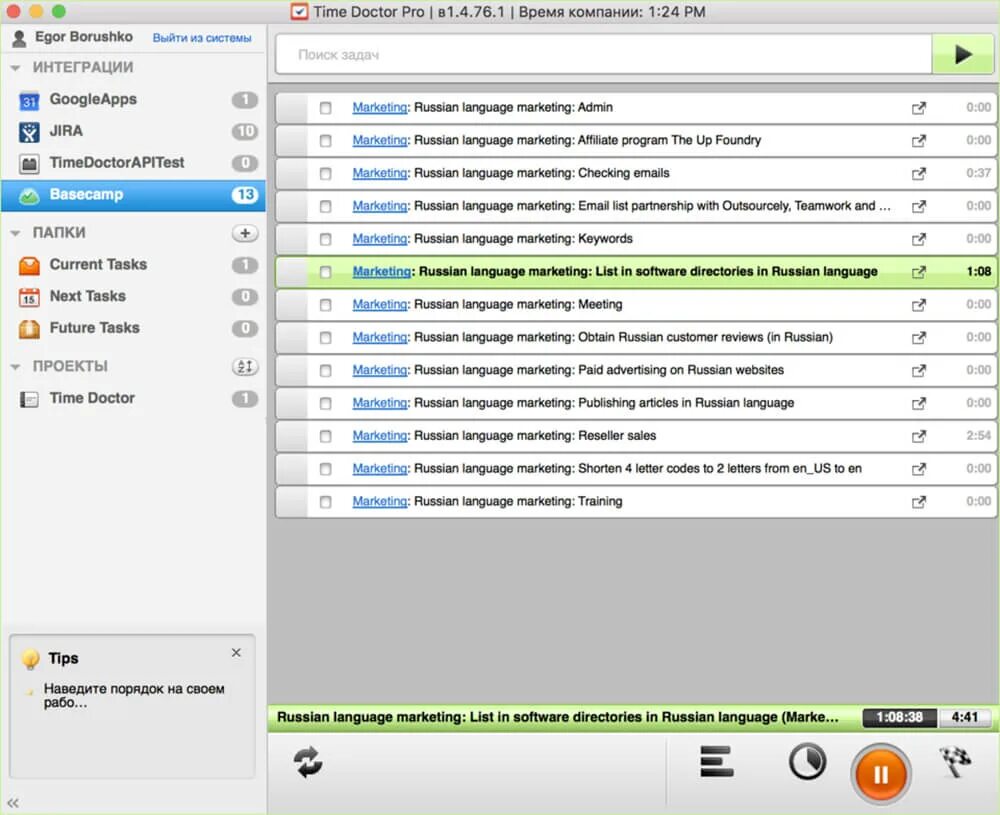The height and width of the screenshot is (815, 1000).
Task: Open Next Tasks folder
Action: (133, 297)
